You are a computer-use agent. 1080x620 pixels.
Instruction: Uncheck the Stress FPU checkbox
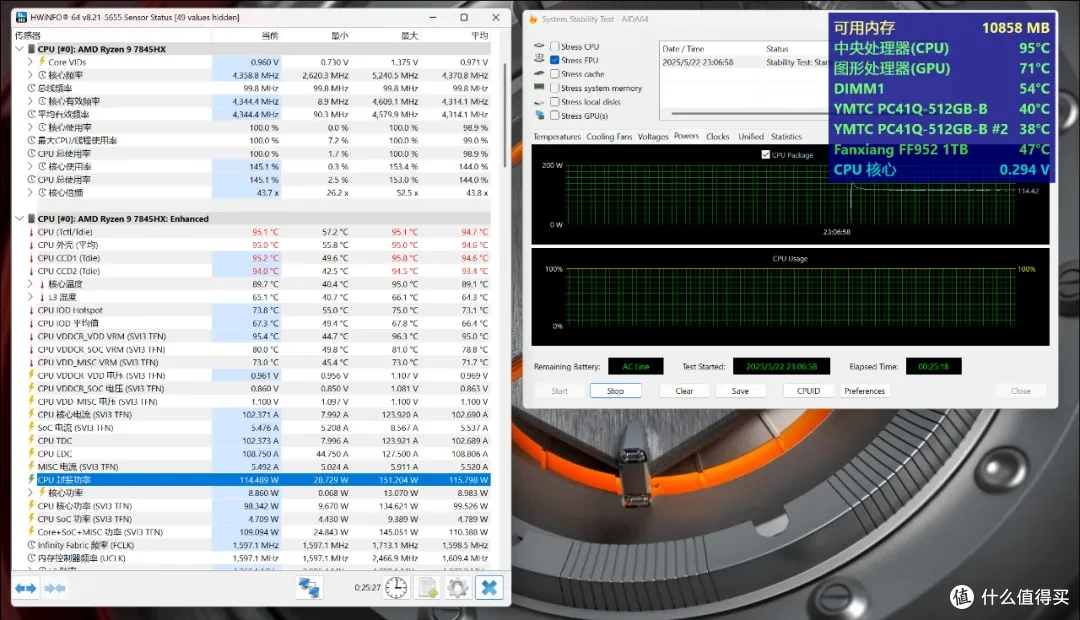[554, 60]
